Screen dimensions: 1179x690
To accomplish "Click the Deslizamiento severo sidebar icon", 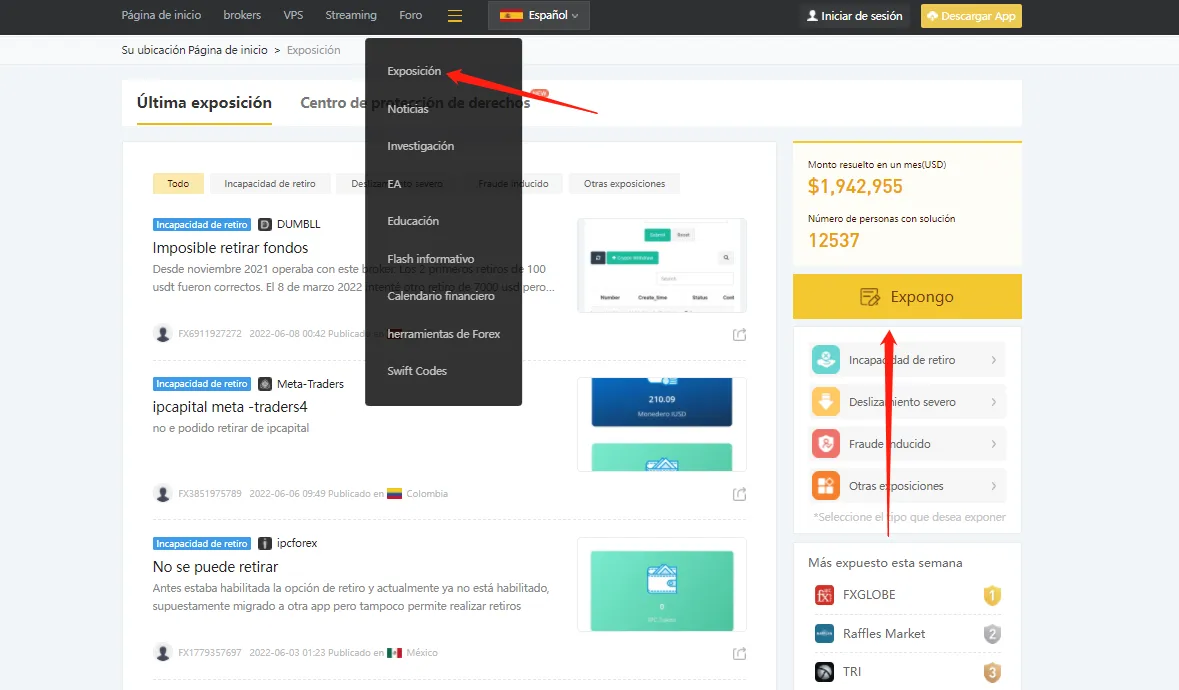I will click(x=826, y=401).
